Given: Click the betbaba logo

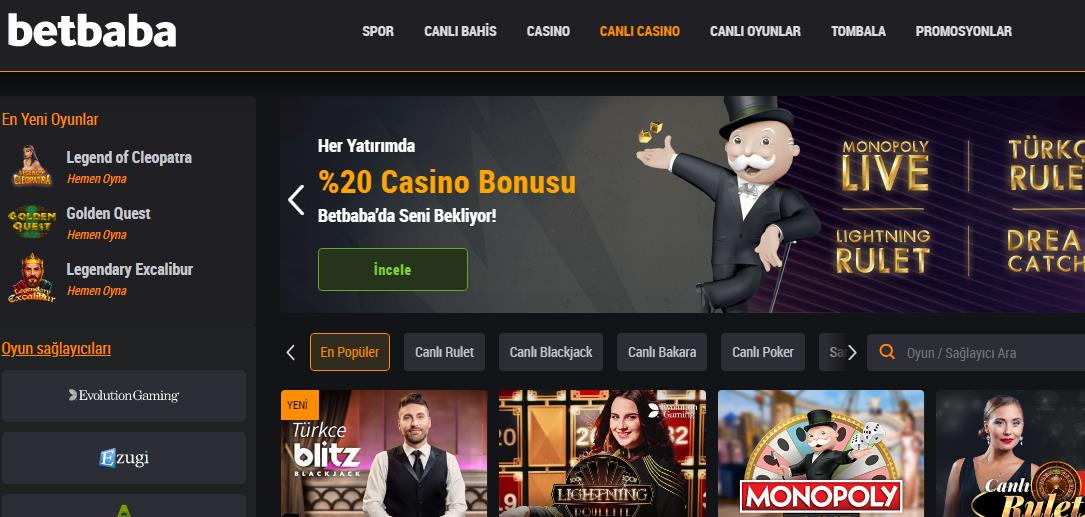Looking at the screenshot, I should pos(91,31).
